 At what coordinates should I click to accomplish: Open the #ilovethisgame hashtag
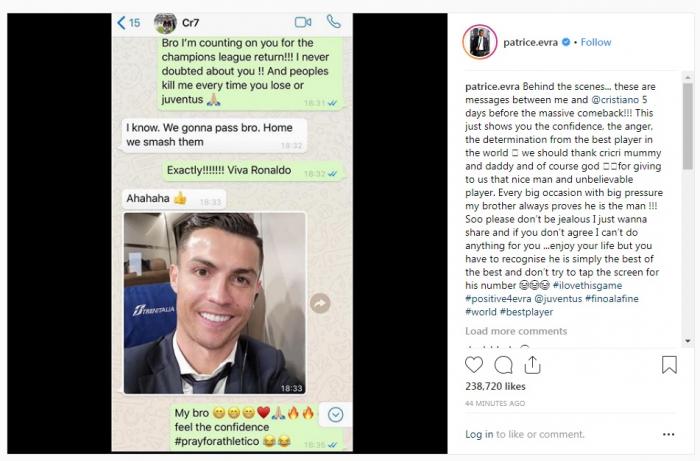tap(587, 285)
